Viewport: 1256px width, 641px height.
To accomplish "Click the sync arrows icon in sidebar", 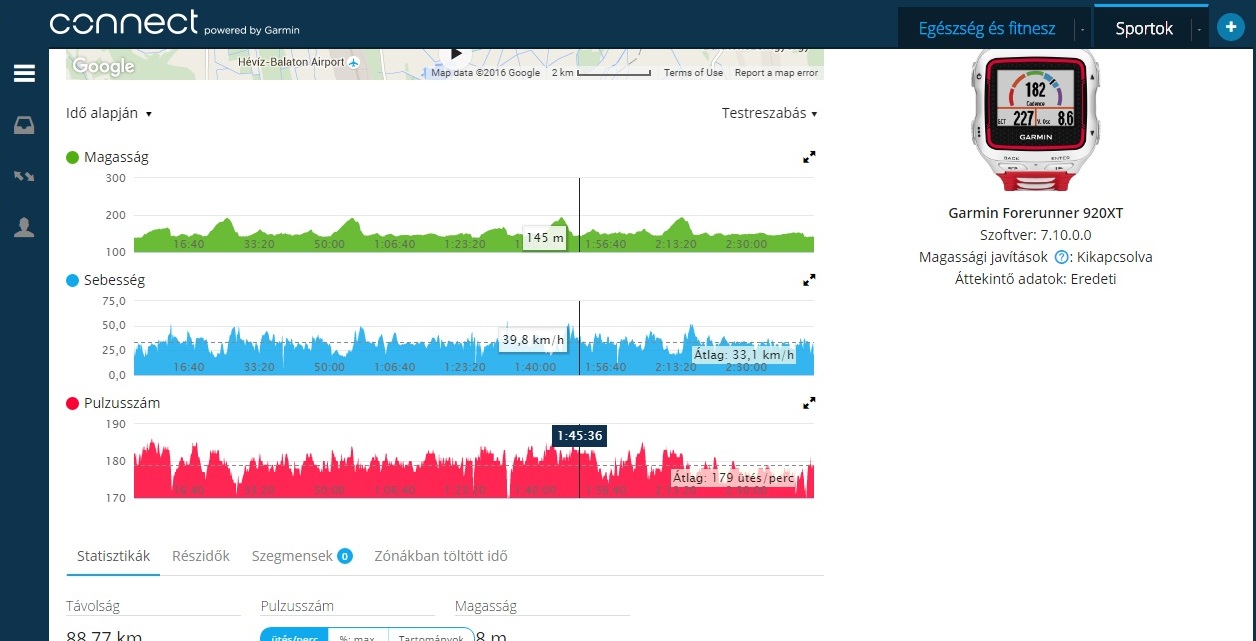I will 24,176.
